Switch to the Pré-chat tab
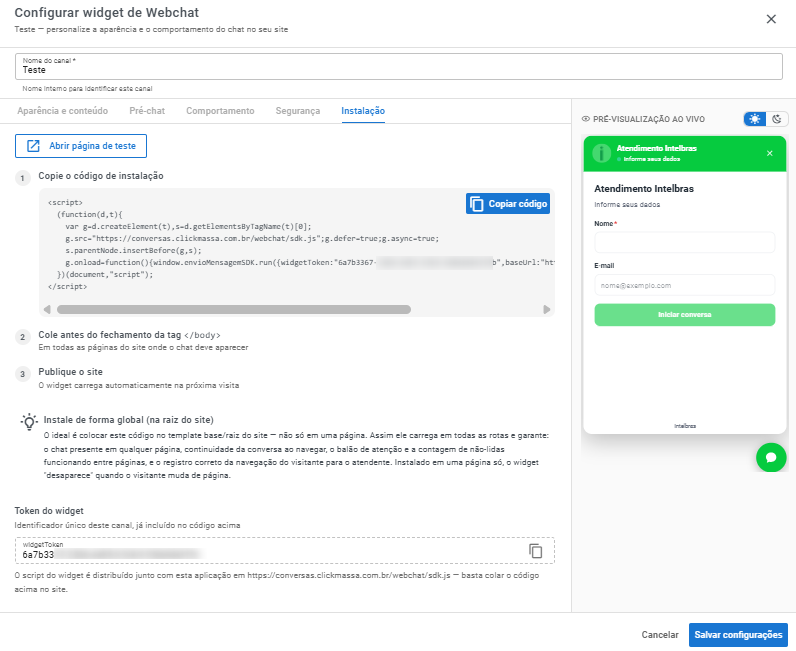This screenshot has width=796, height=651. coord(147,111)
